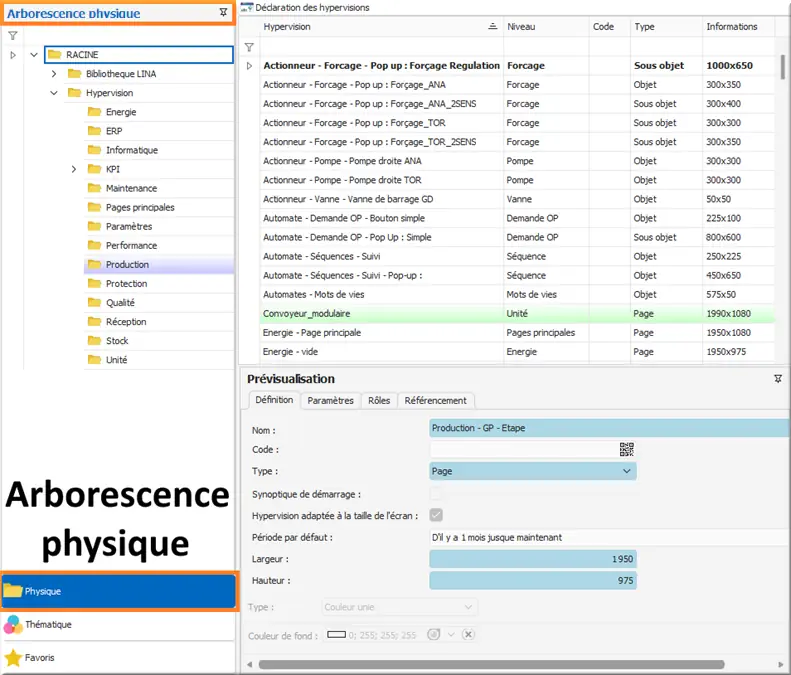Select the Convoyeur_modulaire row

tap(518, 313)
